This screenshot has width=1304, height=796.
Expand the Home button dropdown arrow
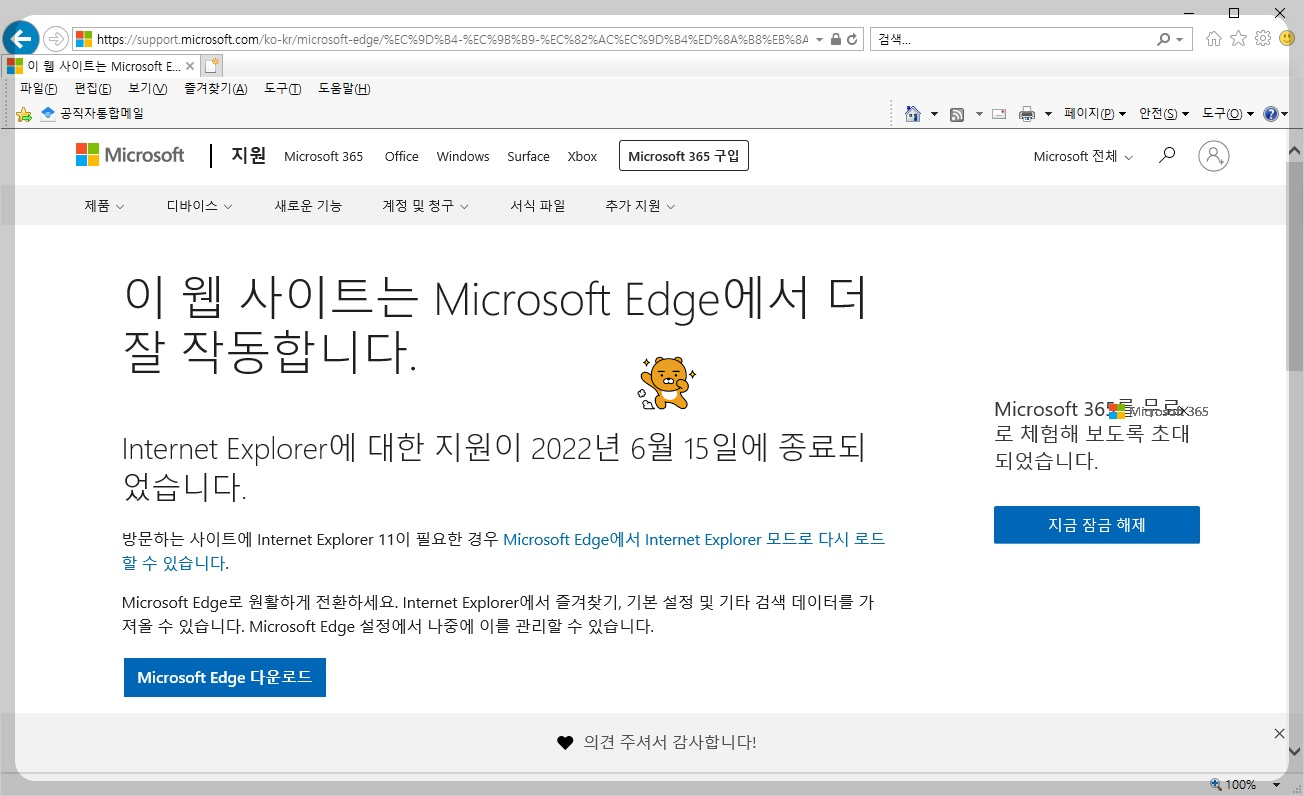pos(934,114)
